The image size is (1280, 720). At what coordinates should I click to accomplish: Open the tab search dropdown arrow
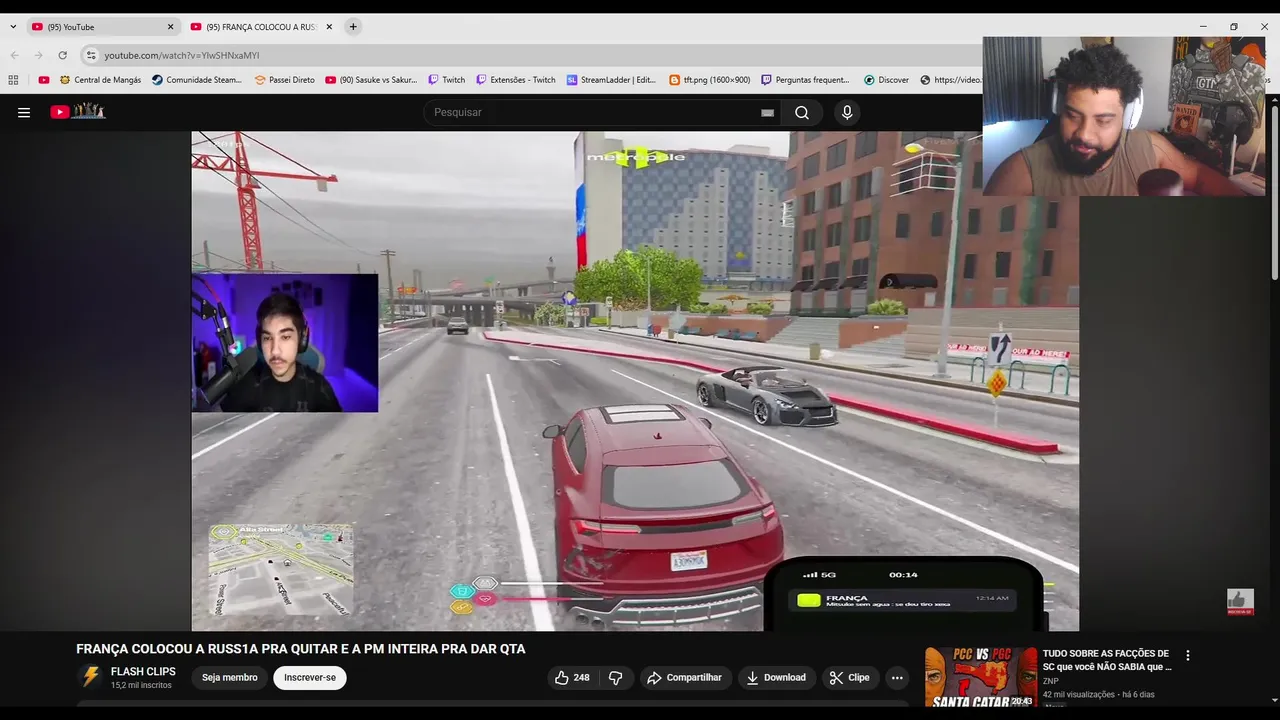coord(13,27)
